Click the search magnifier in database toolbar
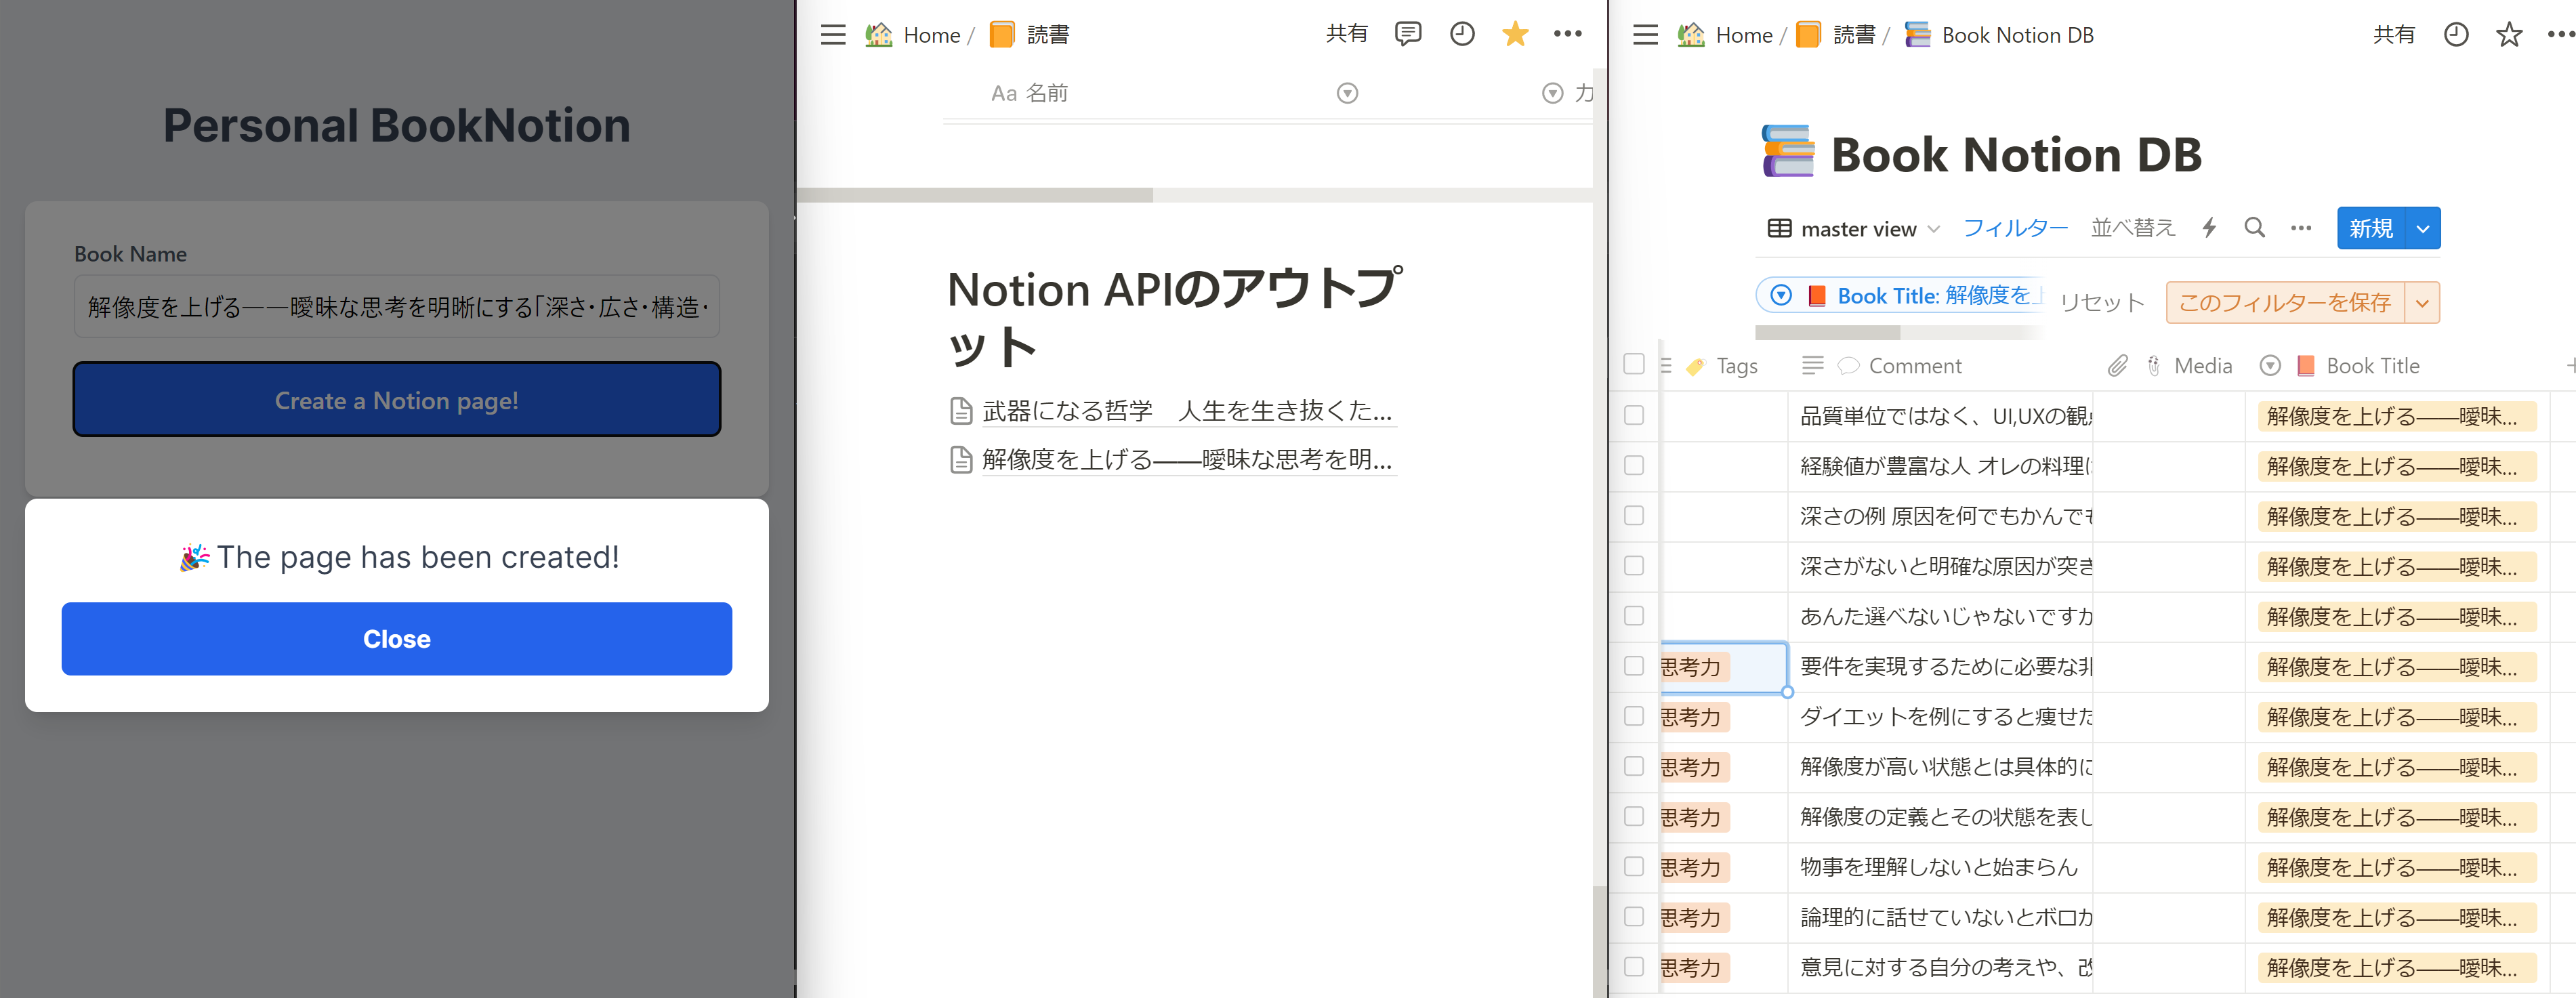Viewport: 2576px width, 998px height. 2254,228
